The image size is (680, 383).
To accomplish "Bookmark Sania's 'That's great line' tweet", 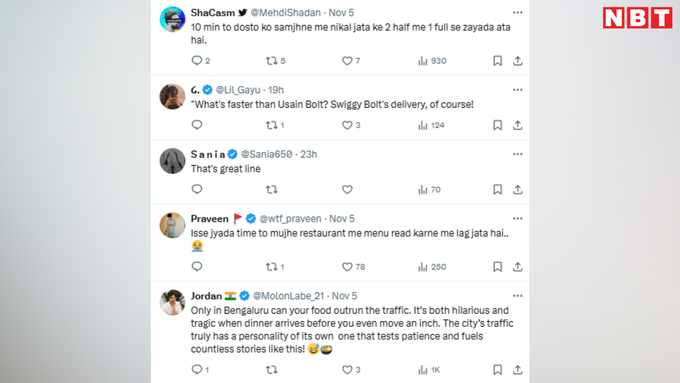I will (497, 190).
